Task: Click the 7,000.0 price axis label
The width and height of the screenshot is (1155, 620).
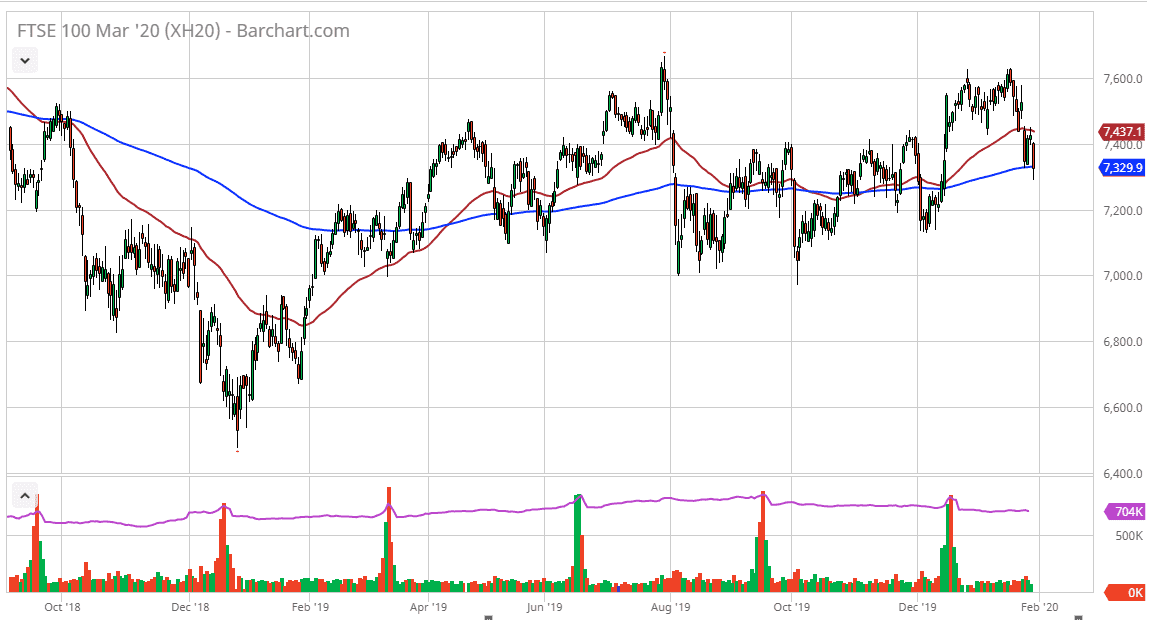Action: click(x=1123, y=276)
